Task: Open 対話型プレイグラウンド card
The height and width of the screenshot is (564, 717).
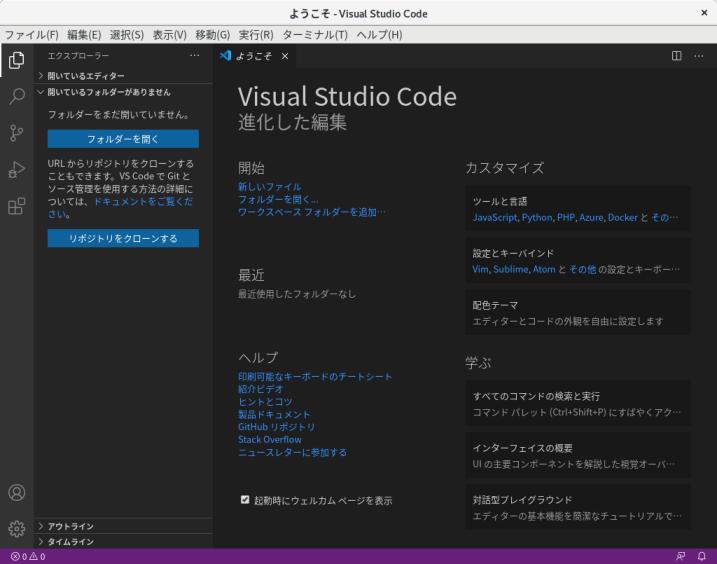Action: tap(578, 508)
